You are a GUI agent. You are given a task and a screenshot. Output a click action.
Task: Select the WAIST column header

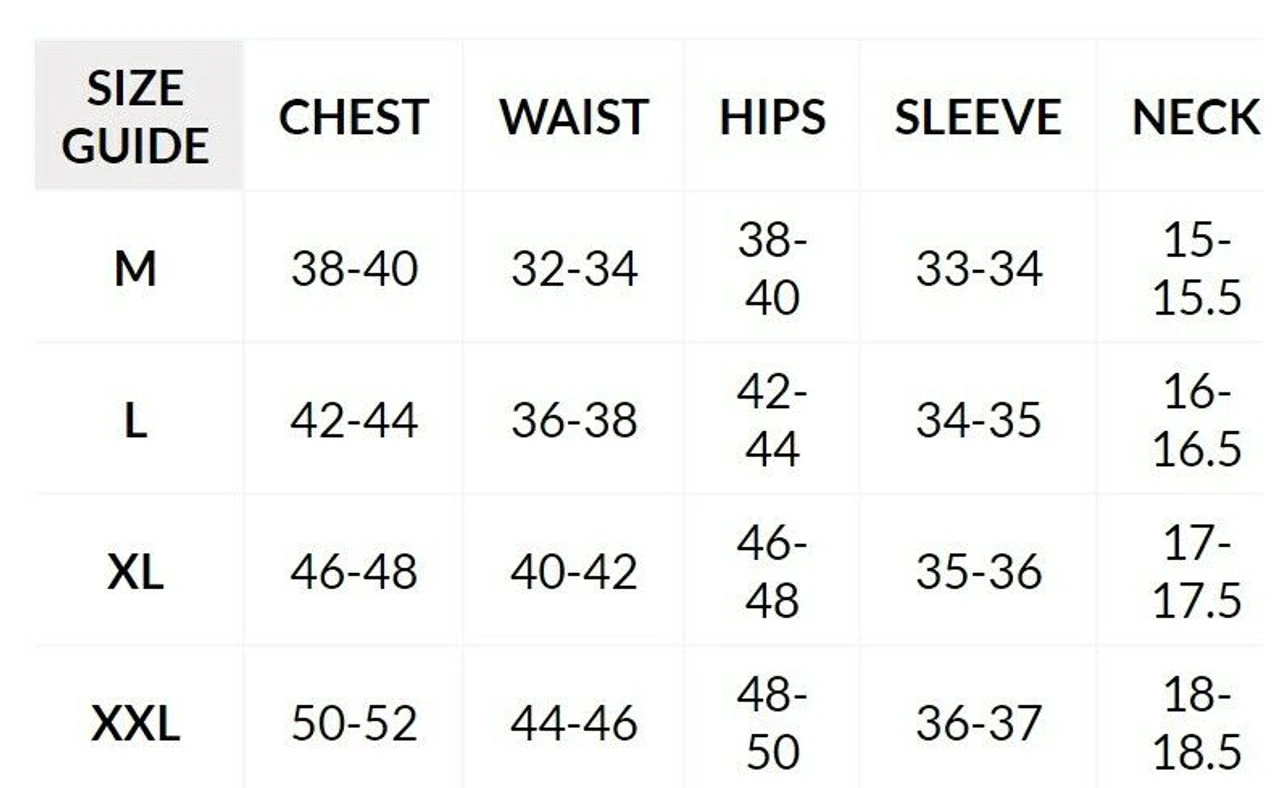(574, 117)
